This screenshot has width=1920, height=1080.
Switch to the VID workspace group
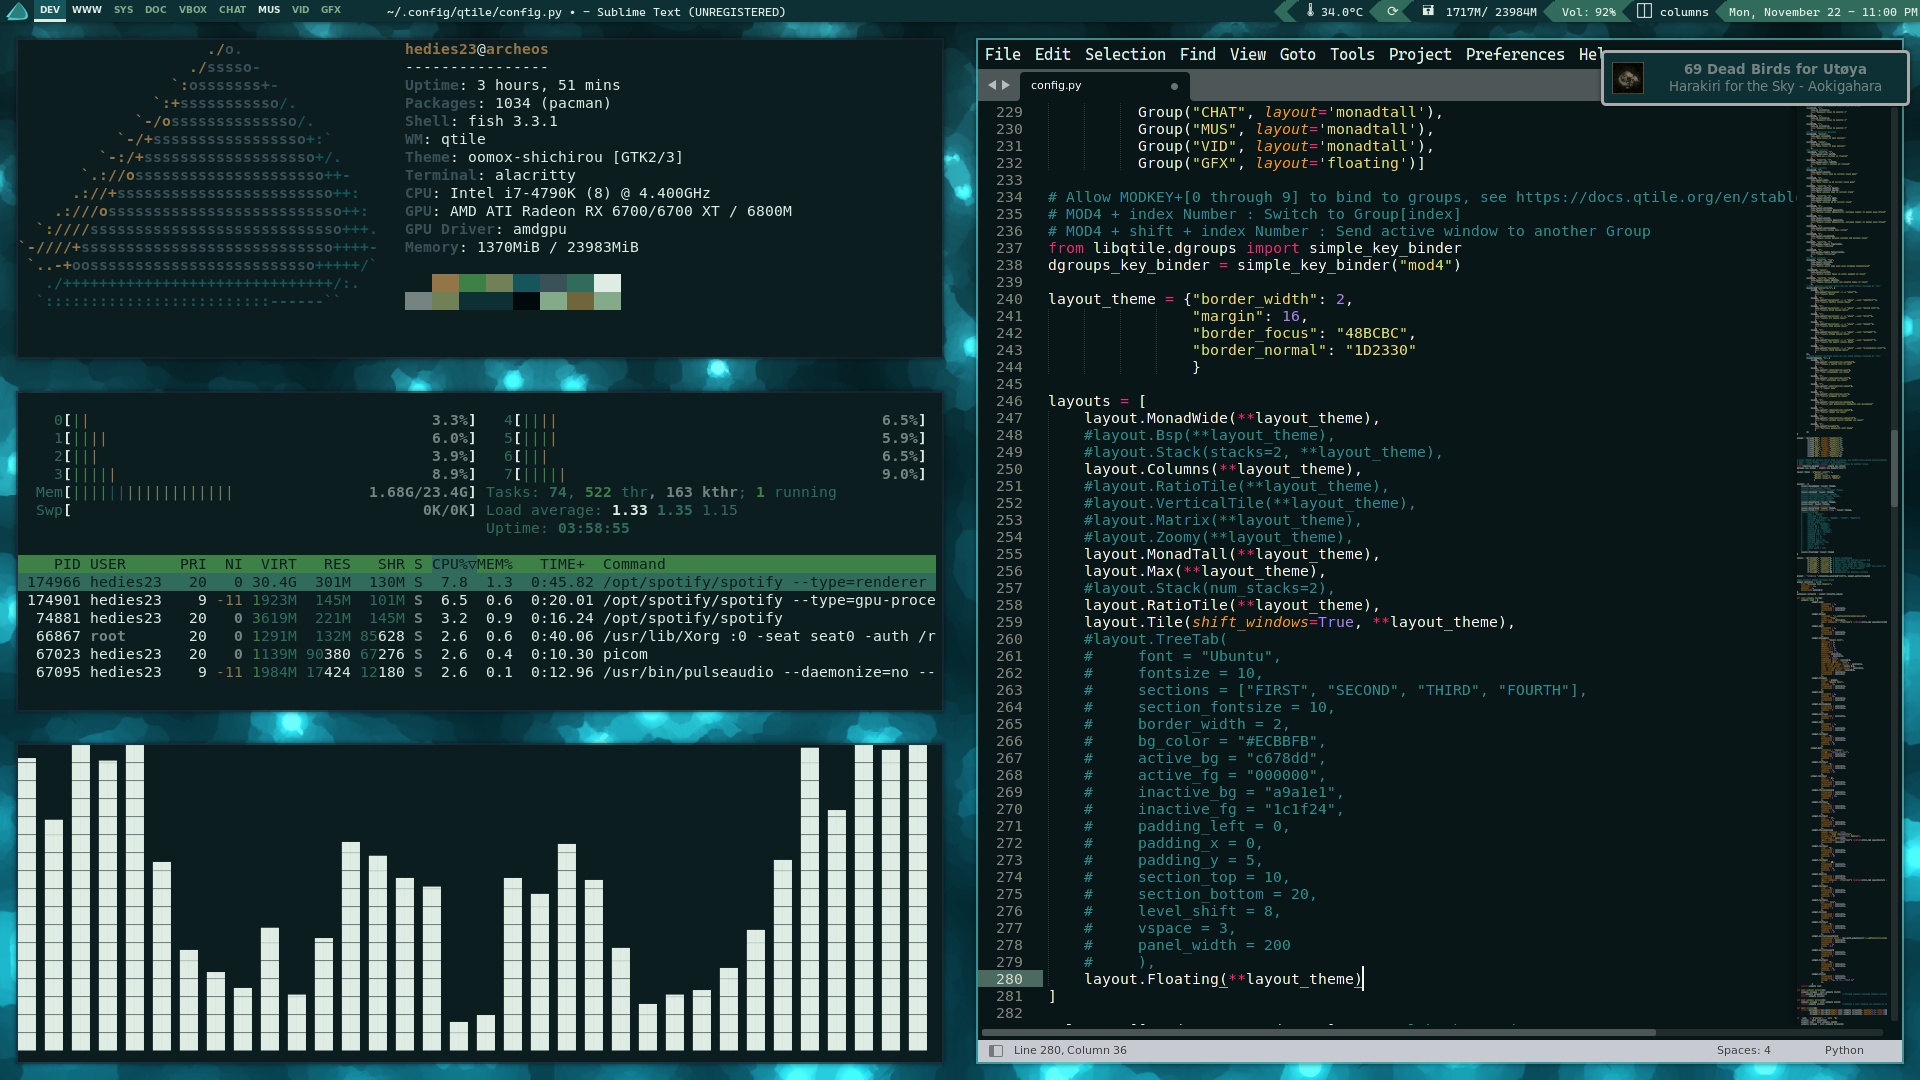pos(301,10)
